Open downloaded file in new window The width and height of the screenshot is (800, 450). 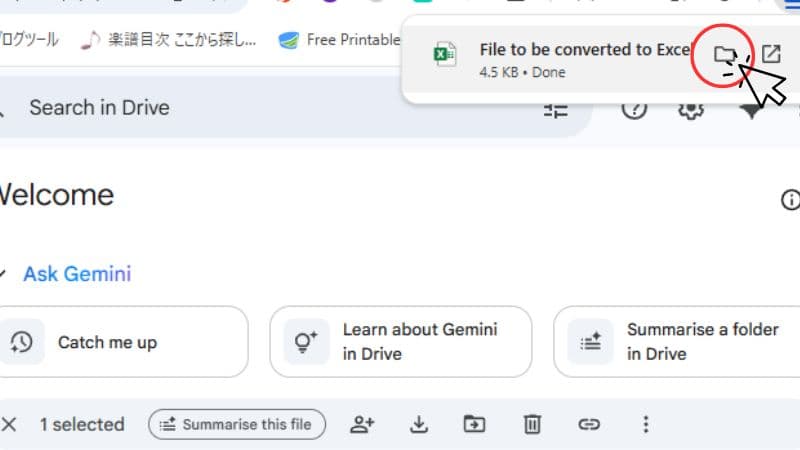[x=771, y=54]
